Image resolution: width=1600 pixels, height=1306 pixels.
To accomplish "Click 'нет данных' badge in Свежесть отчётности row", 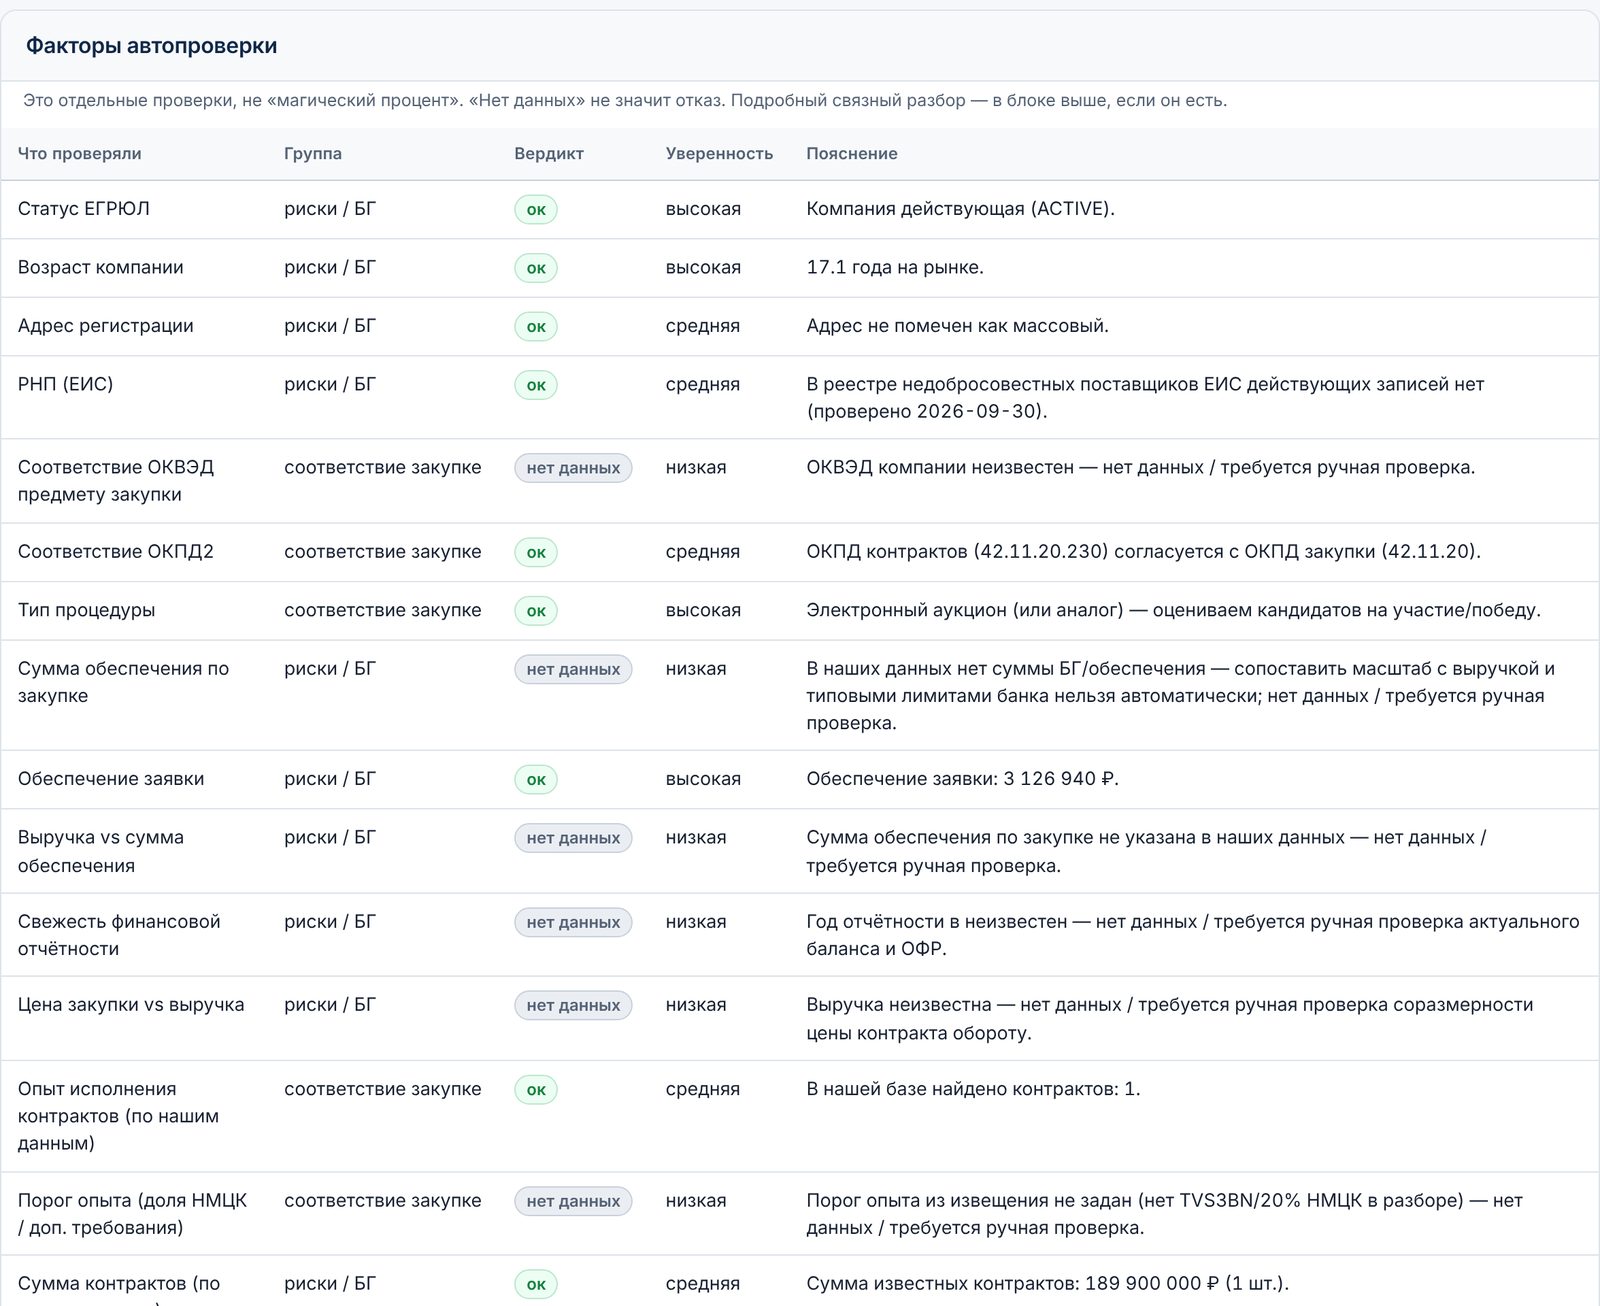I will point(573,922).
